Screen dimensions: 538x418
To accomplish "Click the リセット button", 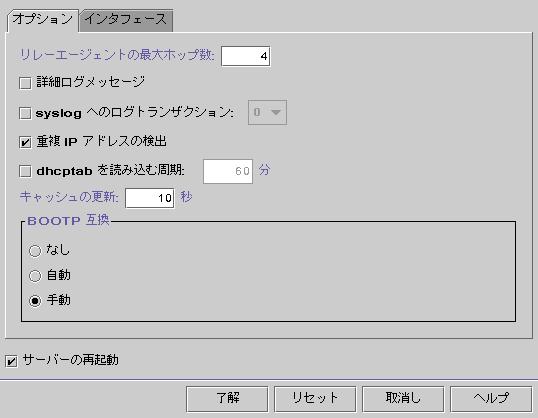I will click(315, 399).
